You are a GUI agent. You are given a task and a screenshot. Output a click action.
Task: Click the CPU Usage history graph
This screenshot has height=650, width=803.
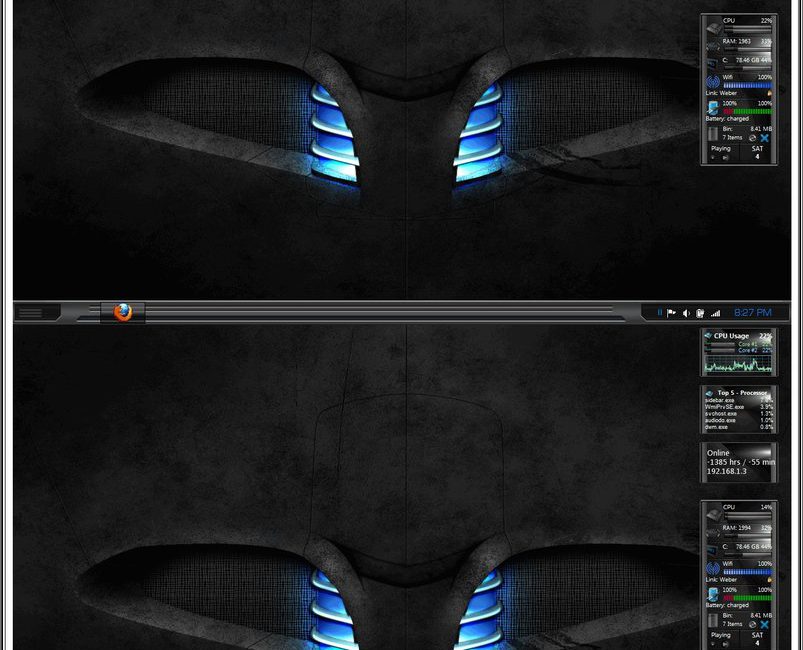pos(738,363)
